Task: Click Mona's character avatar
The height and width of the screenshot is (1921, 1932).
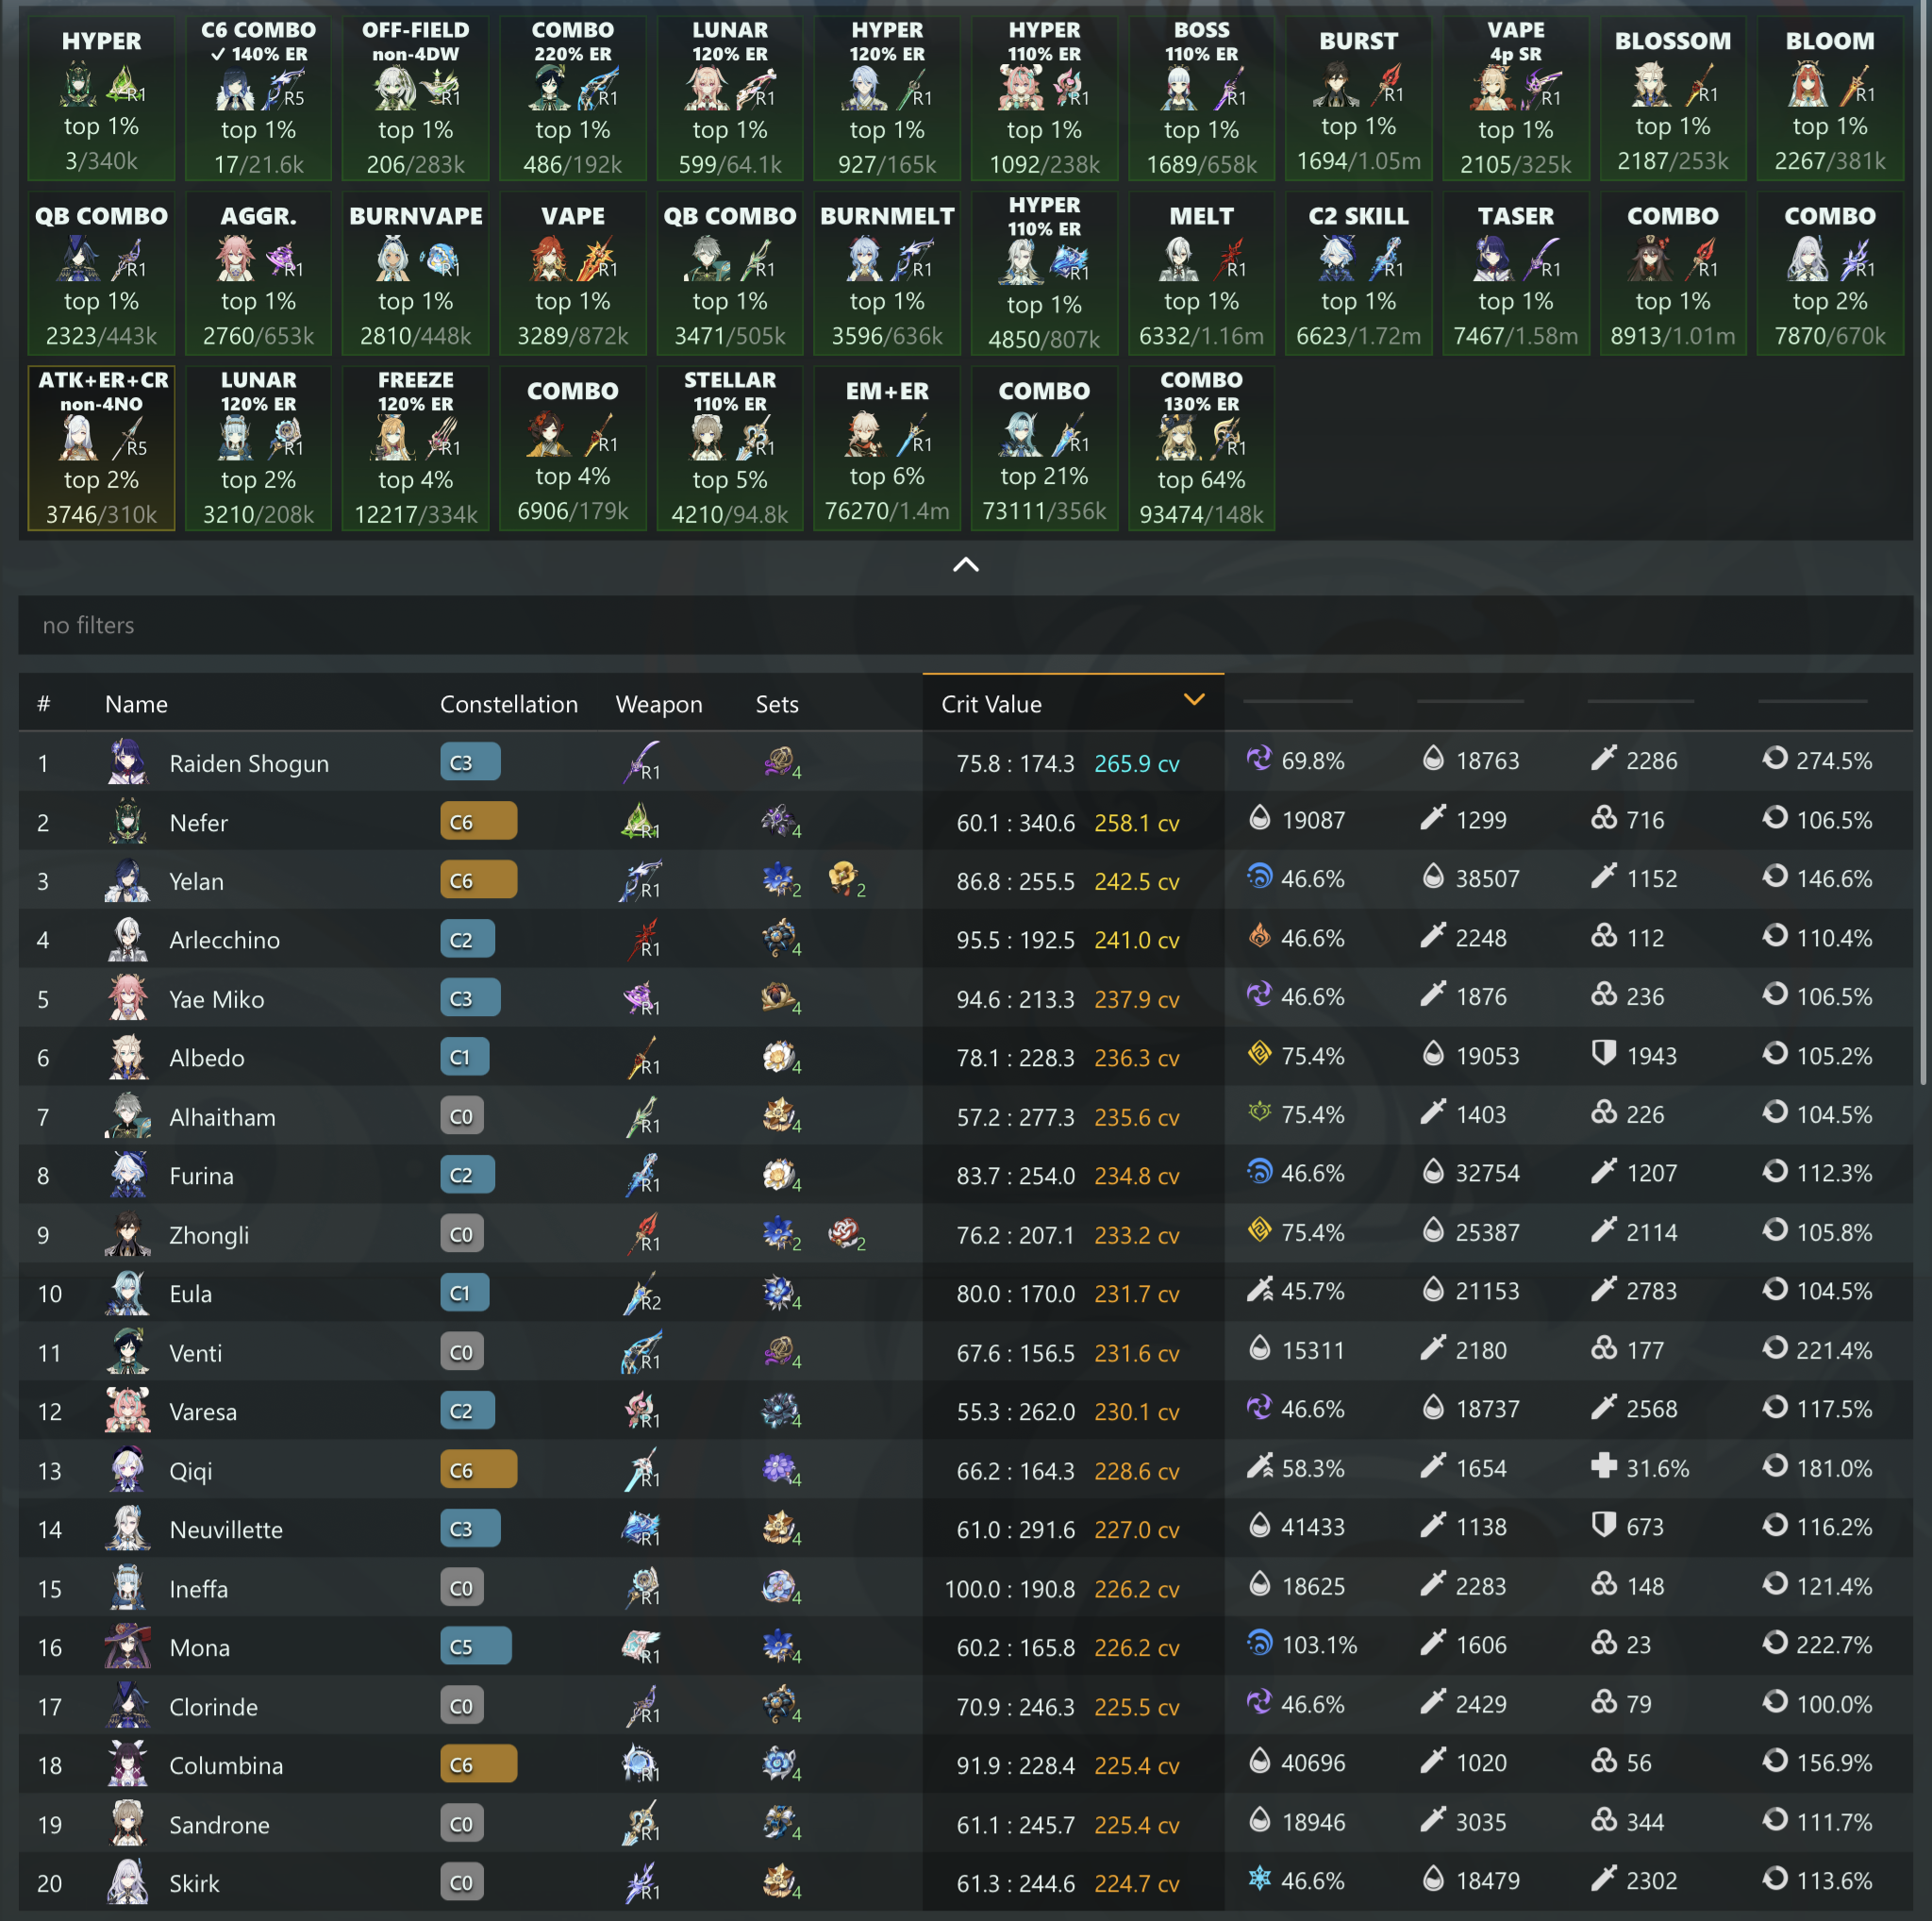Action: 128,1647
